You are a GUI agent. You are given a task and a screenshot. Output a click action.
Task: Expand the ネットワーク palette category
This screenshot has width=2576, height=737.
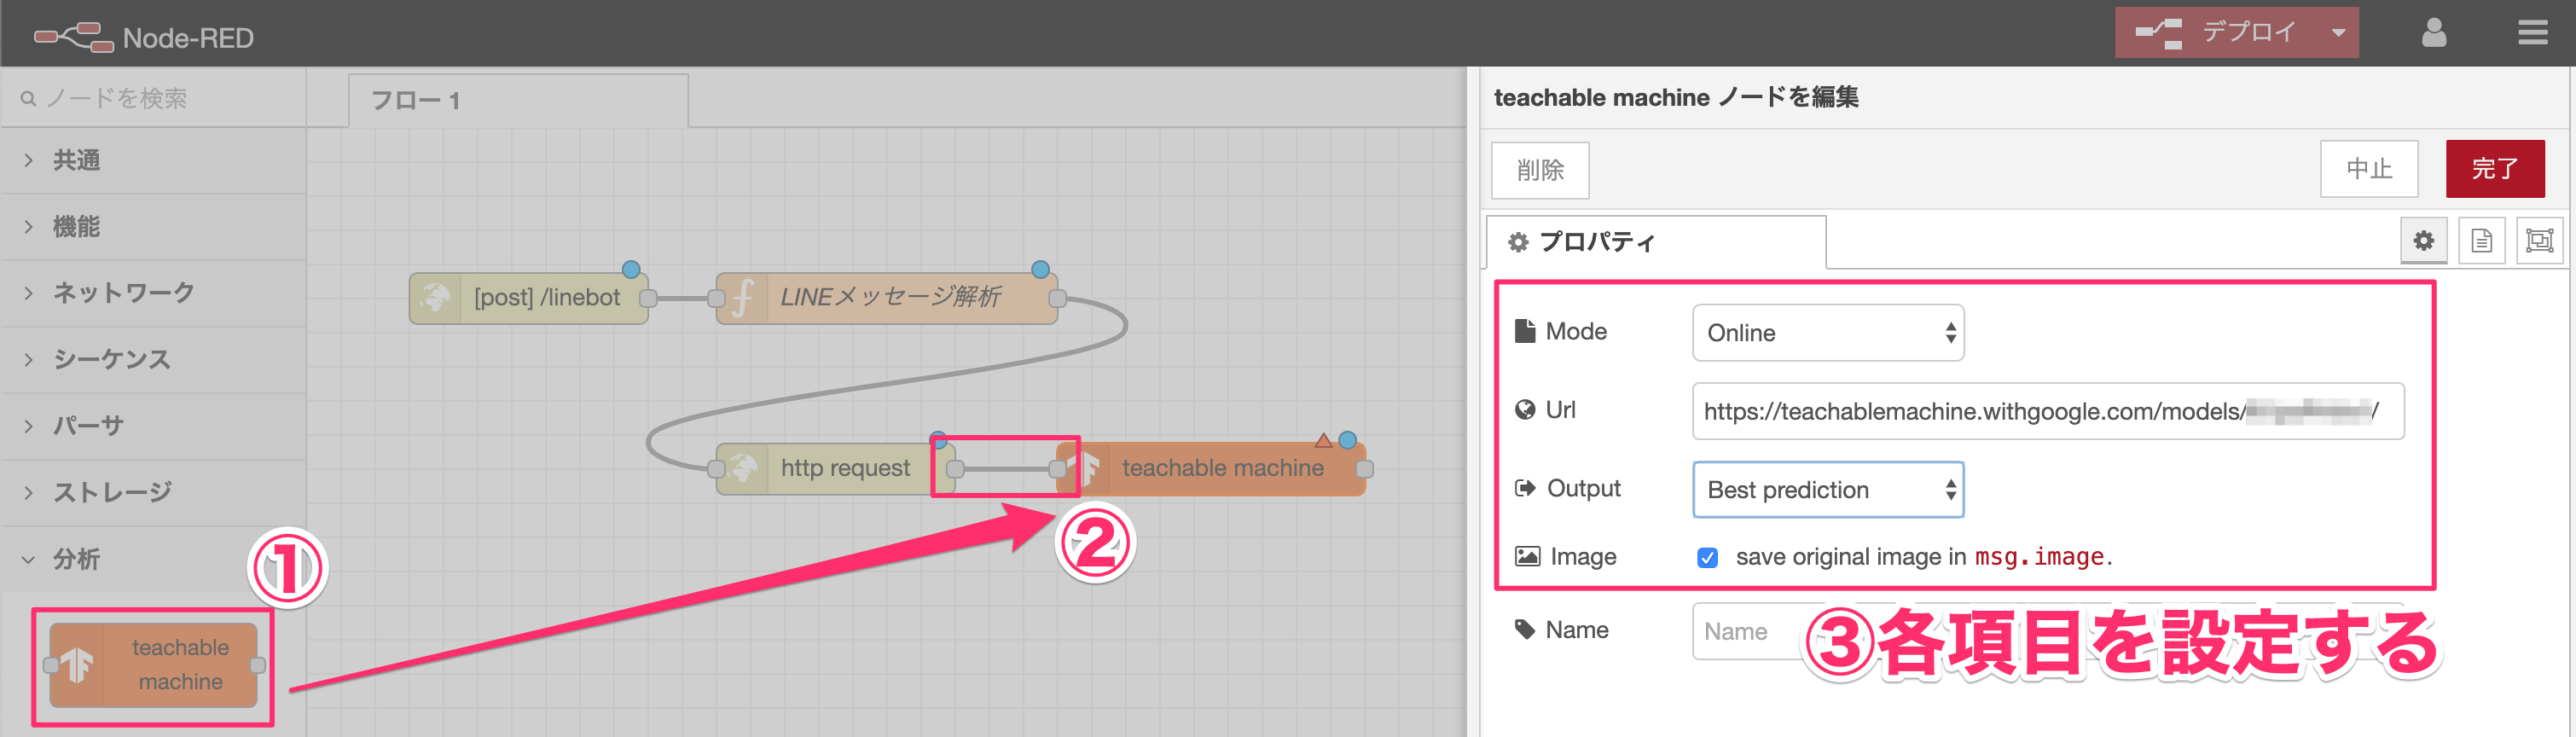[x=153, y=293]
